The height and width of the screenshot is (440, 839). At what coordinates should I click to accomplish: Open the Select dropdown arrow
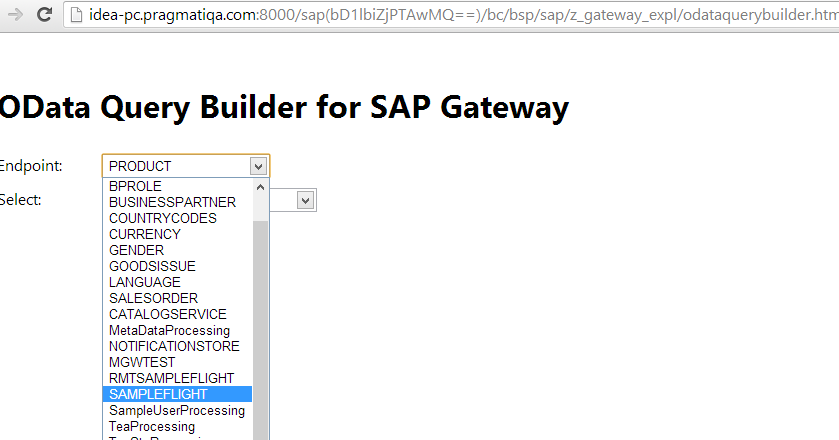(x=306, y=200)
